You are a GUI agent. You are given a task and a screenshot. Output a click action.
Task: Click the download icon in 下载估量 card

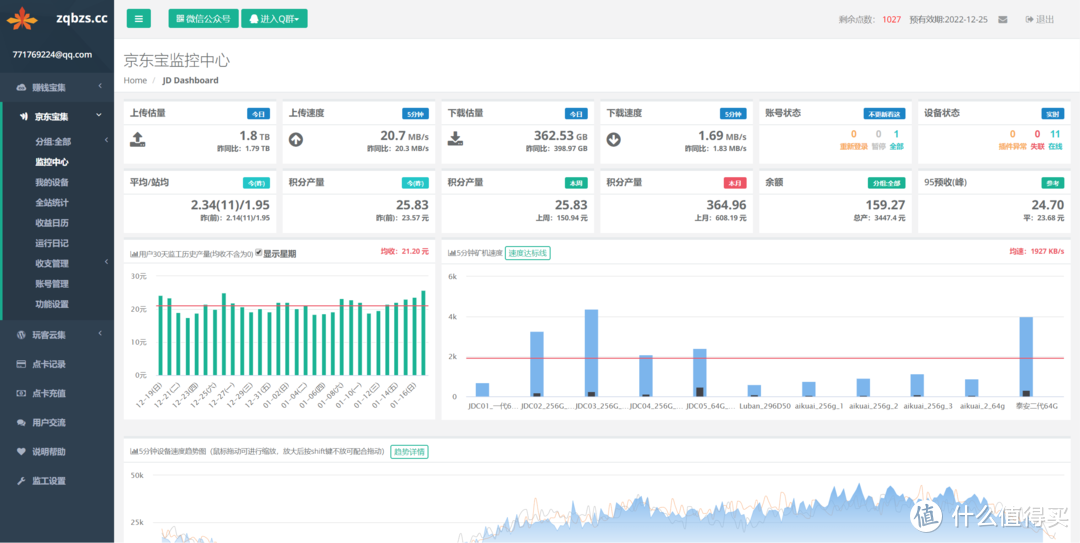[455, 139]
